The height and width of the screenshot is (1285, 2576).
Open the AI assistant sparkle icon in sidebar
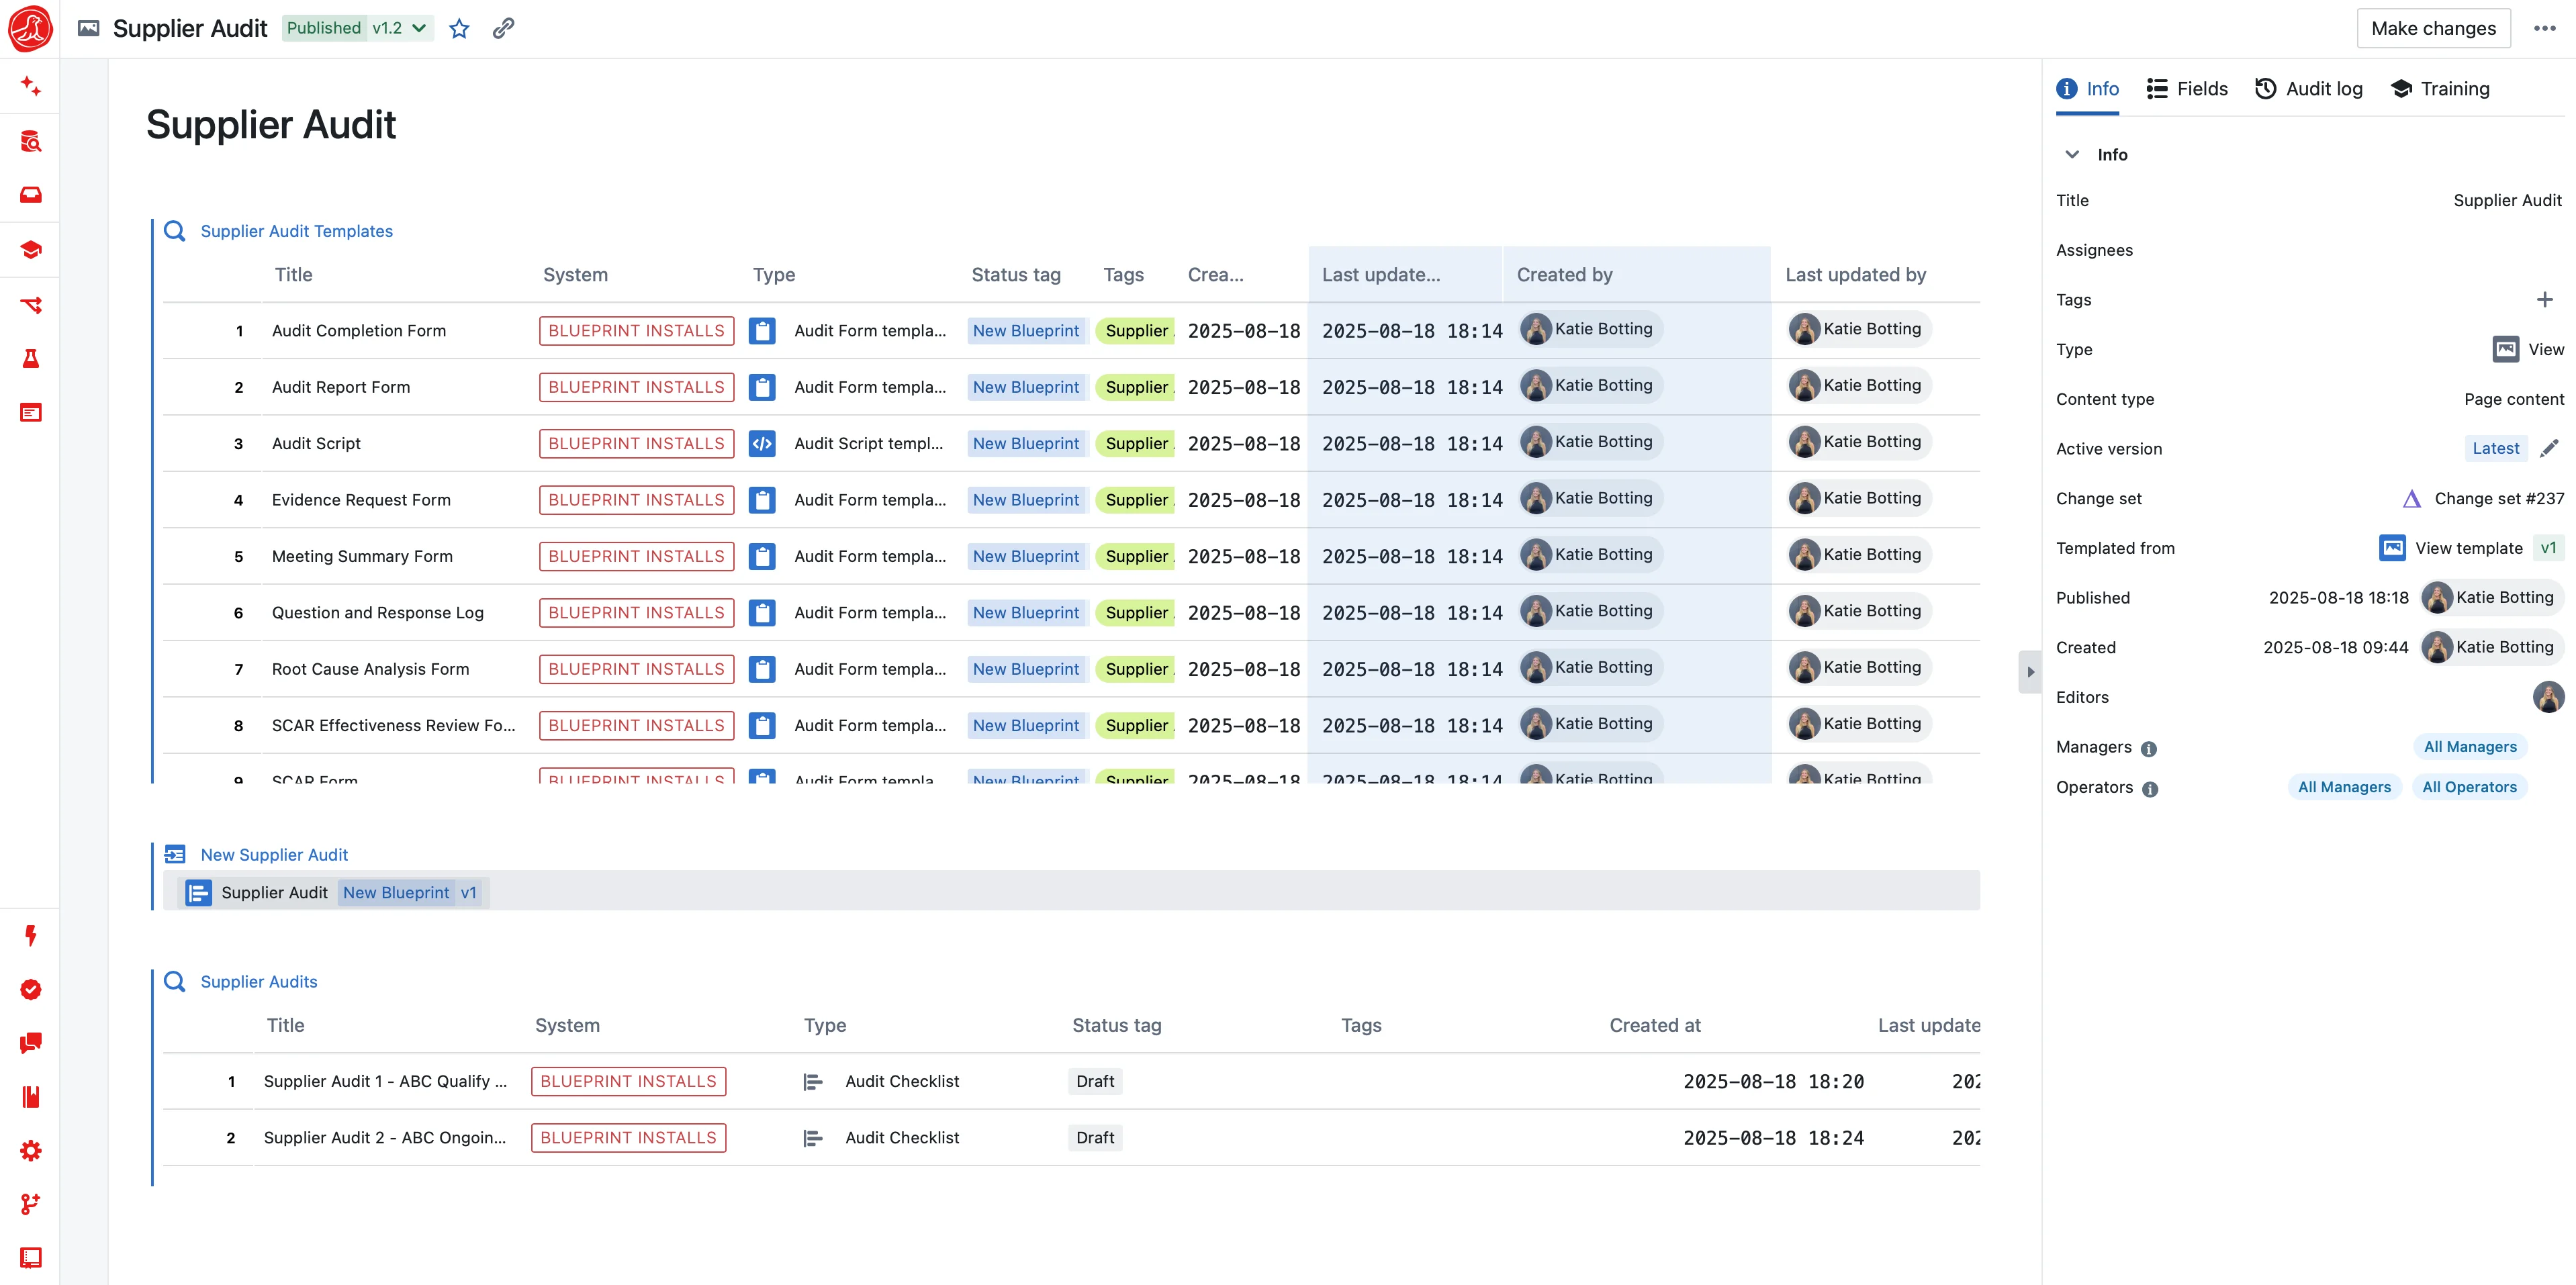pos(31,86)
